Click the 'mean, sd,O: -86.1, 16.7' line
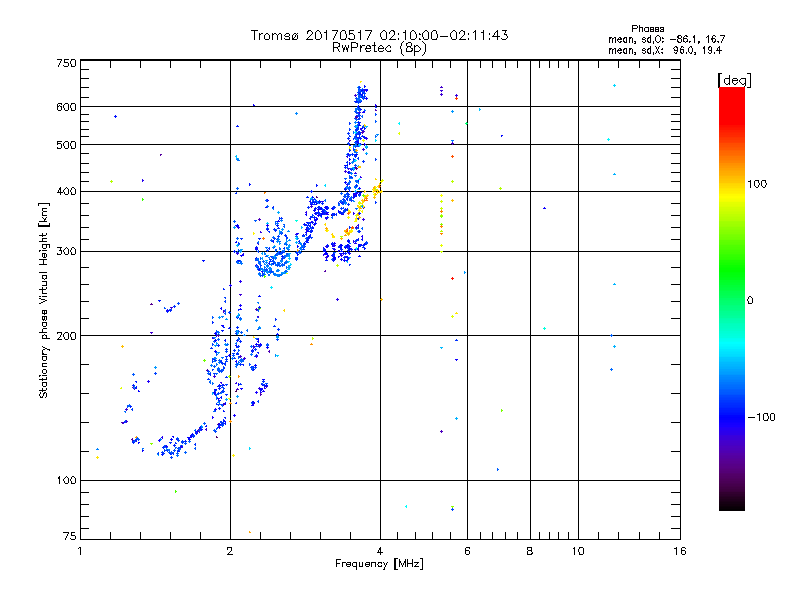Viewport: 800px width, 600px height. click(666, 39)
